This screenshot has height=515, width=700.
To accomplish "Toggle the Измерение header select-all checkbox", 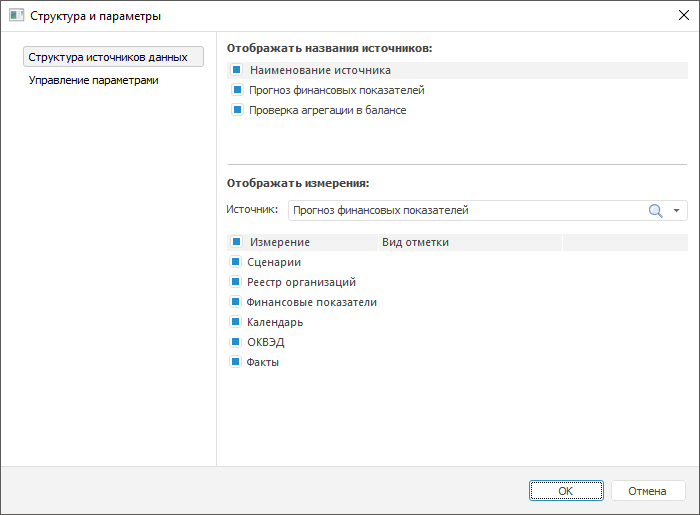I will [237, 242].
